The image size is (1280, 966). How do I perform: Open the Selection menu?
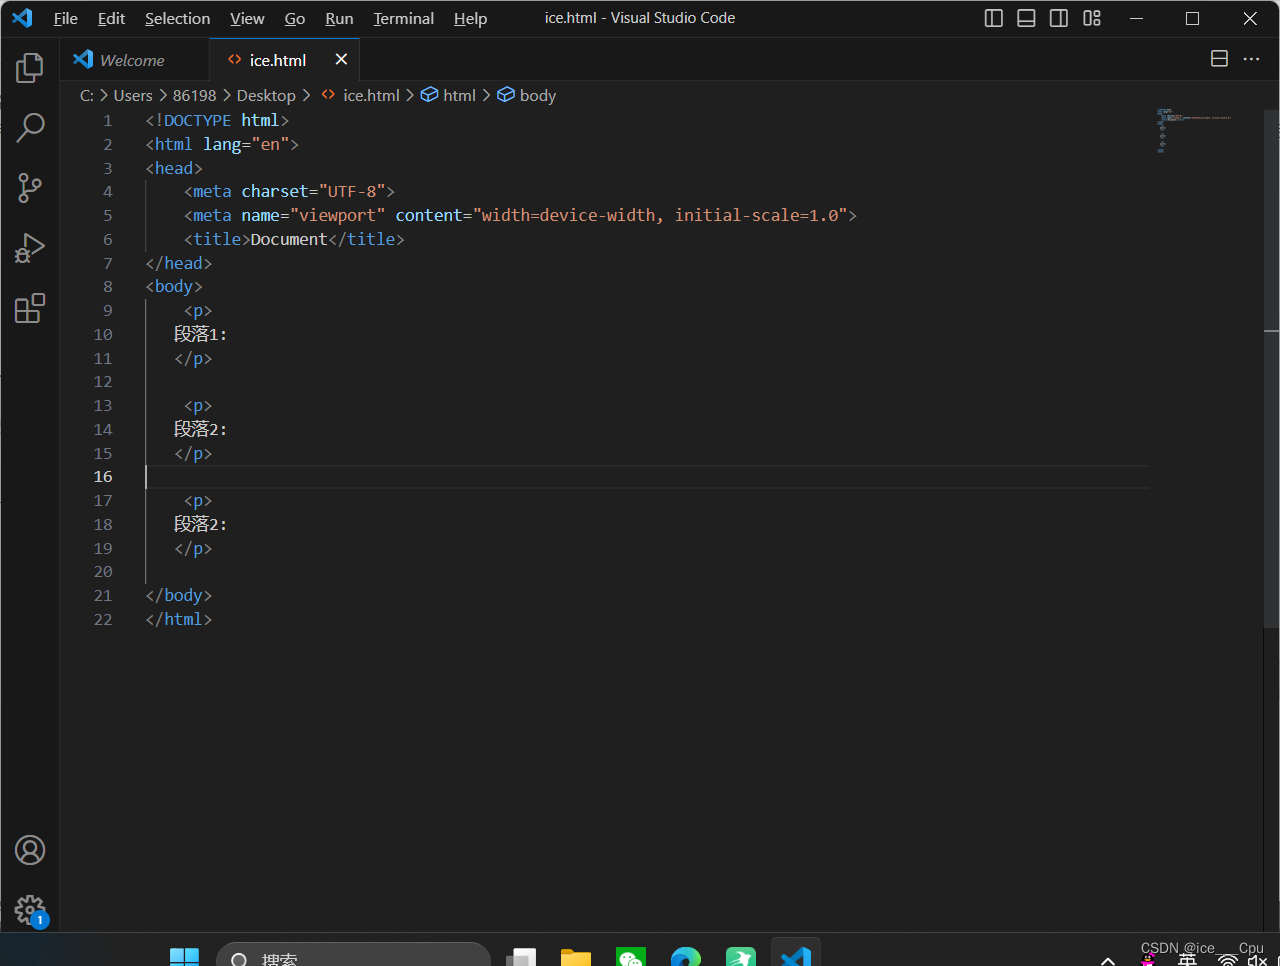[x=177, y=18]
